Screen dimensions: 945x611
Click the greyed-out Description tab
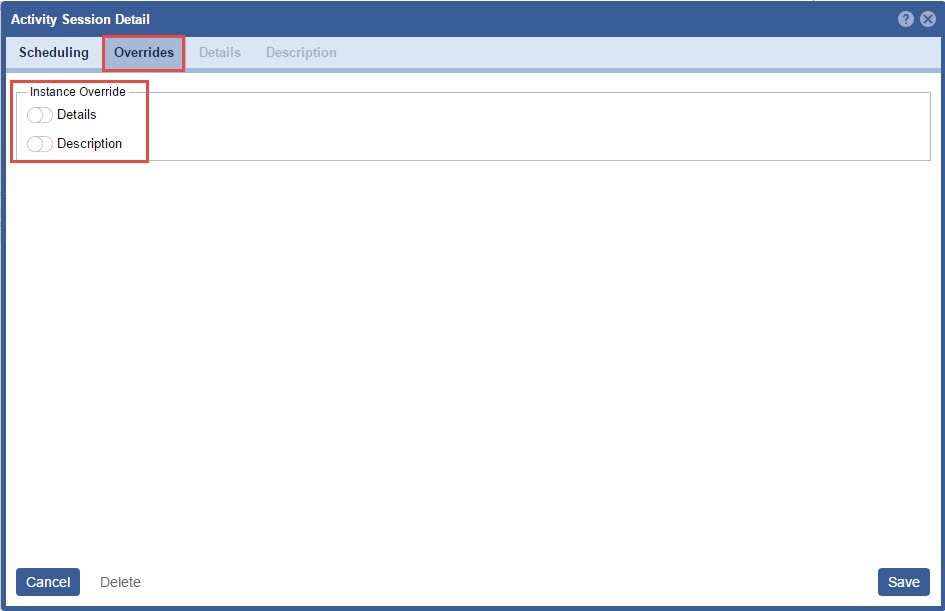coord(301,52)
